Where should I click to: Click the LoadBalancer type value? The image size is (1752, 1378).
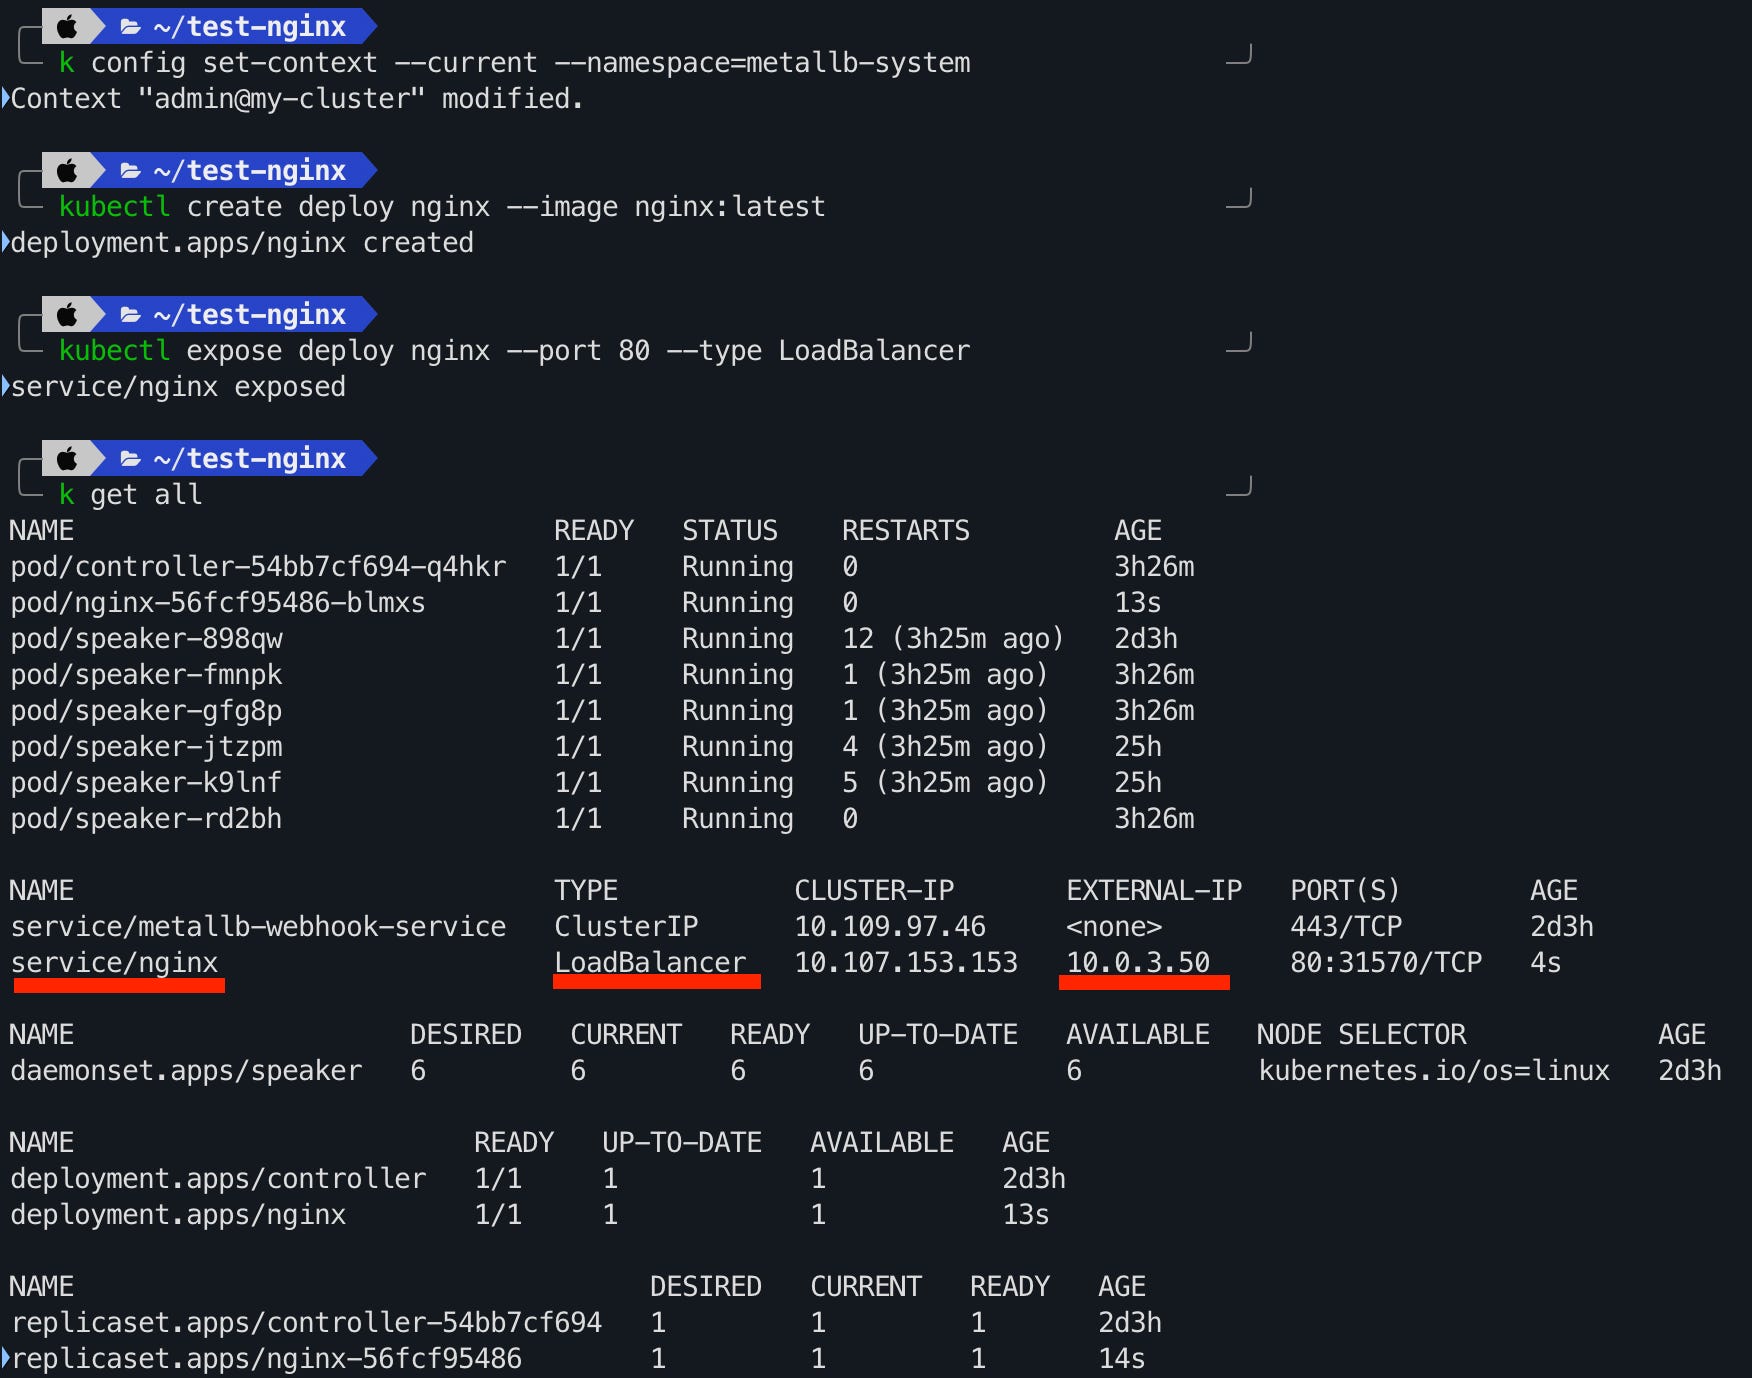point(650,963)
